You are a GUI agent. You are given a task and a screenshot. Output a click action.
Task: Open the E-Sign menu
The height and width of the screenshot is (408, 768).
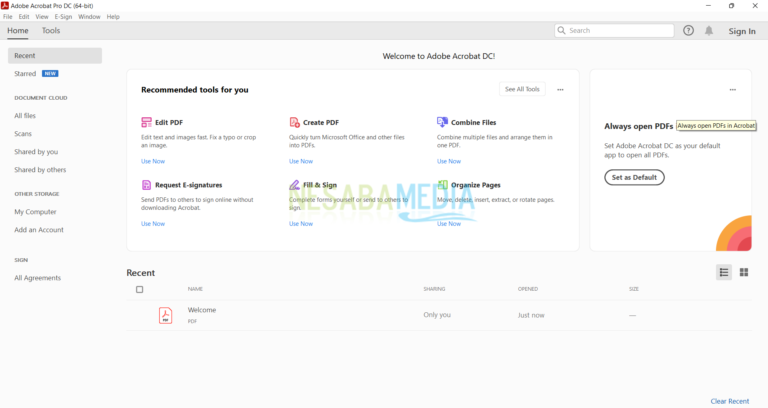point(63,17)
